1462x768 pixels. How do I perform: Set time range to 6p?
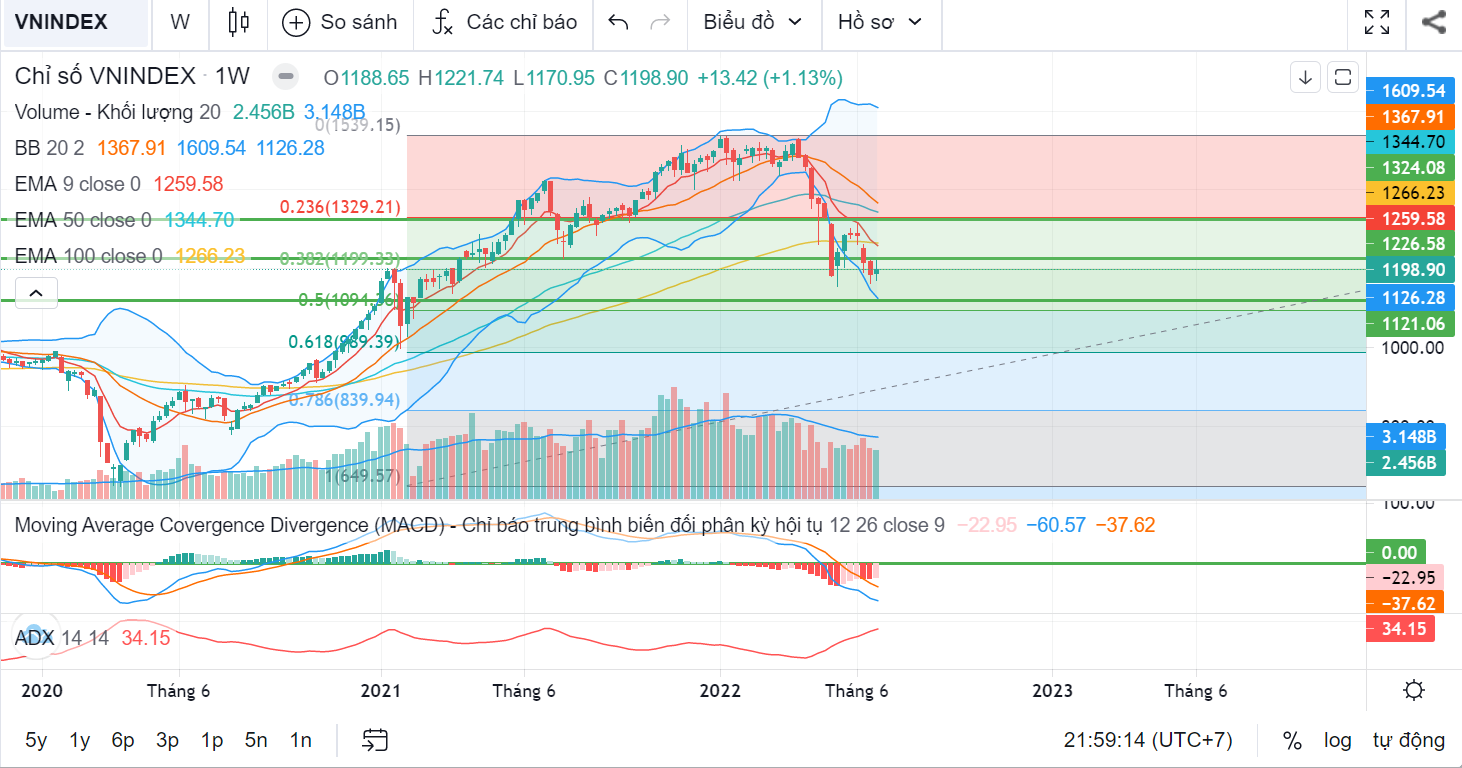tap(123, 740)
